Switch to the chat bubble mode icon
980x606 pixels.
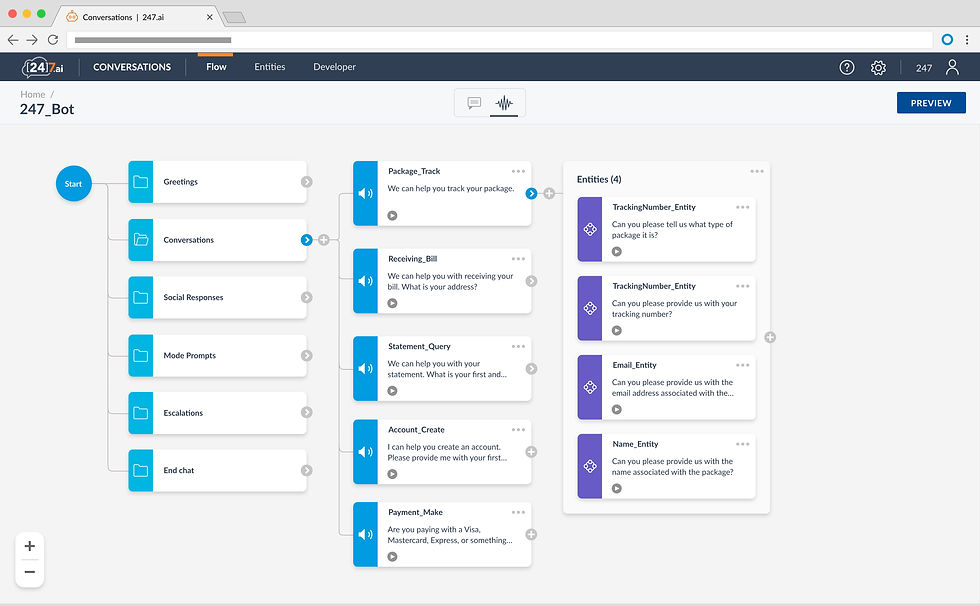coord(474,103)
